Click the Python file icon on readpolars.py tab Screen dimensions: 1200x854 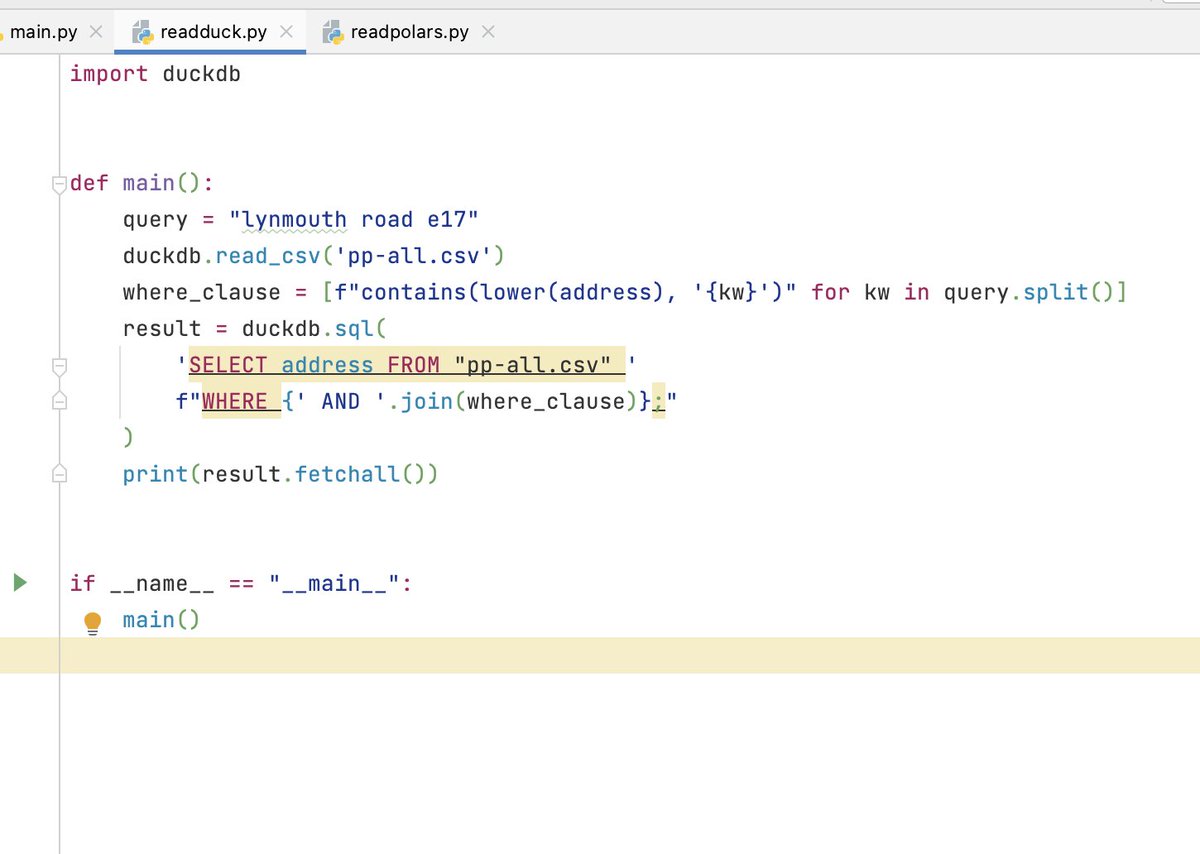[x=333, y=32]
